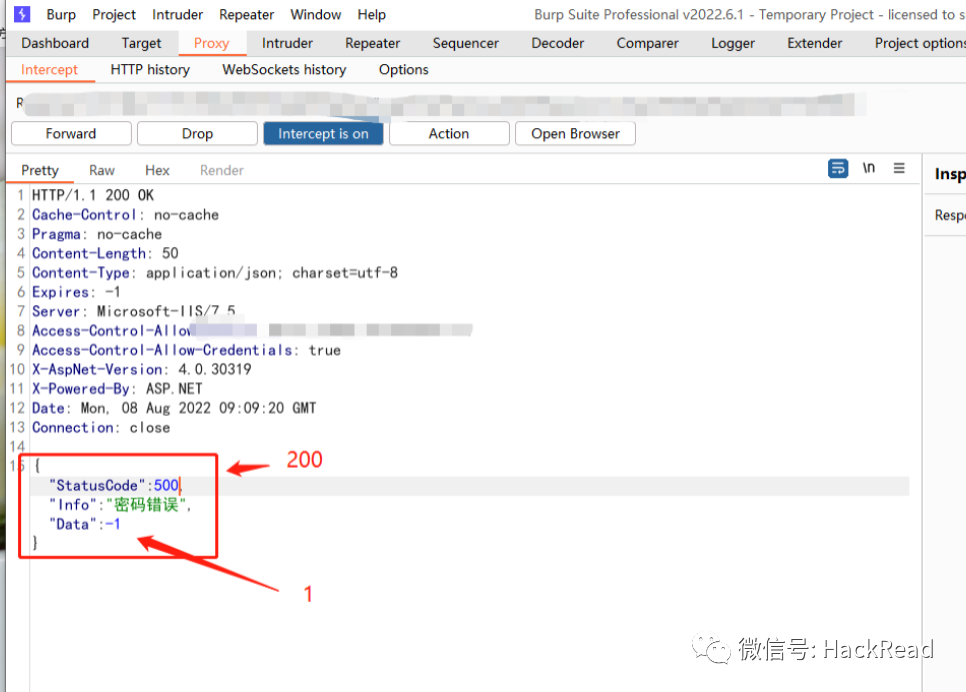Open the WebSockets history sub-tab
This screenshot has width=966, height=692.
point(284,70)
